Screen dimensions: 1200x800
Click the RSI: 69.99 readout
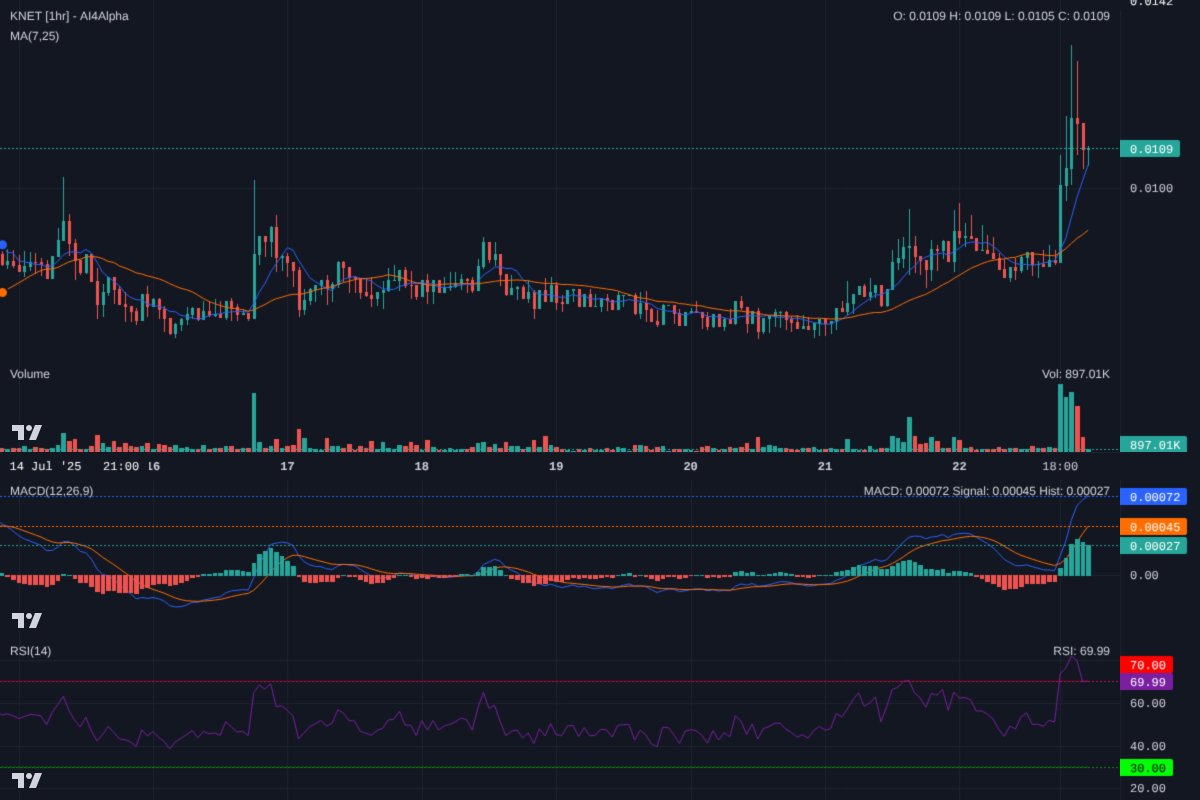(x=1081, y=651)
